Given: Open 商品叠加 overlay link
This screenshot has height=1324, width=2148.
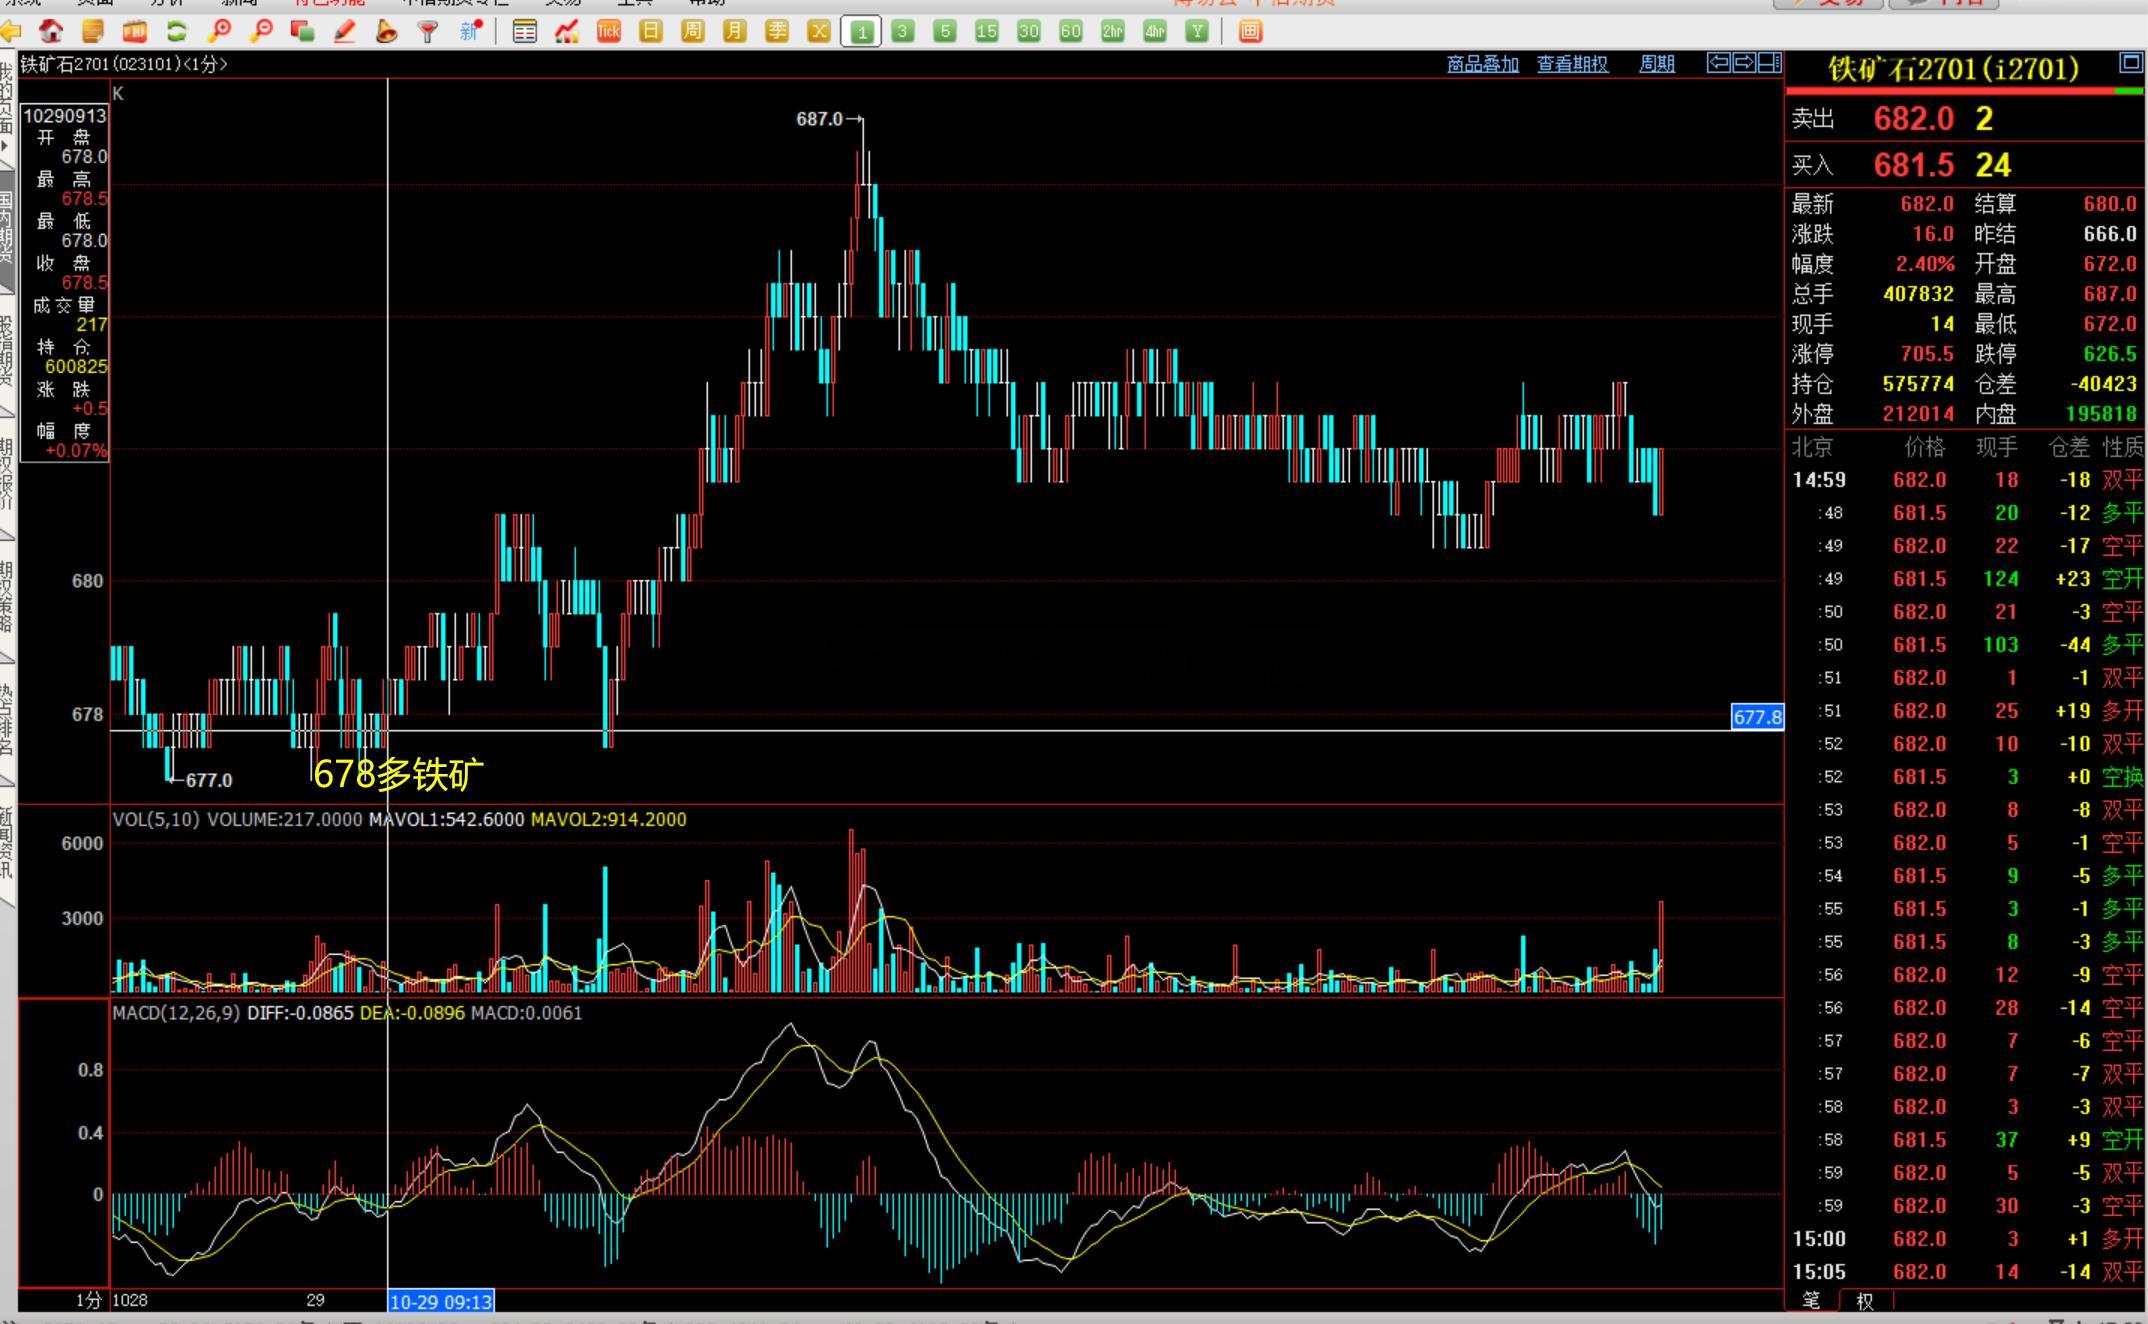Looking at the screenshot, I should [x=1482, y=64].
